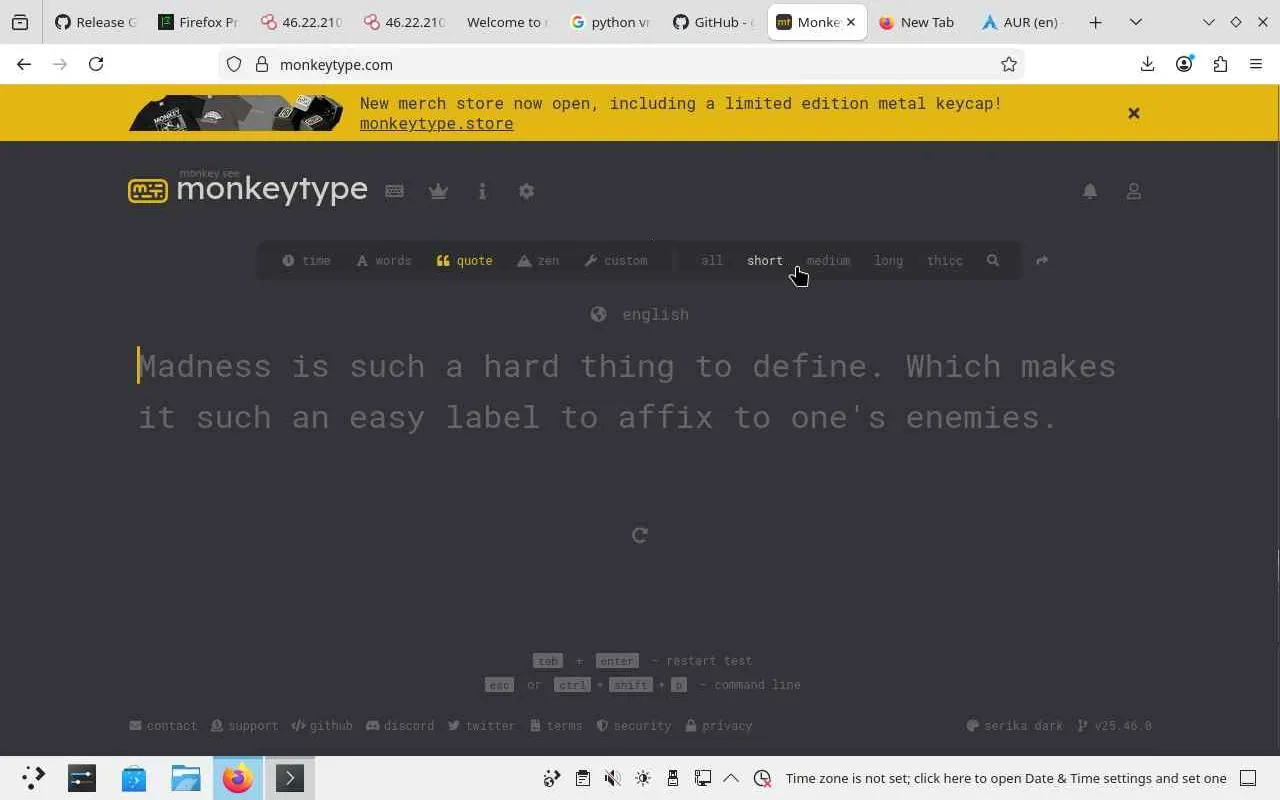Switch to the New Tab tab
Image resolution: width=1280 pixels, height=800 pixels.
tap(917, 22)
